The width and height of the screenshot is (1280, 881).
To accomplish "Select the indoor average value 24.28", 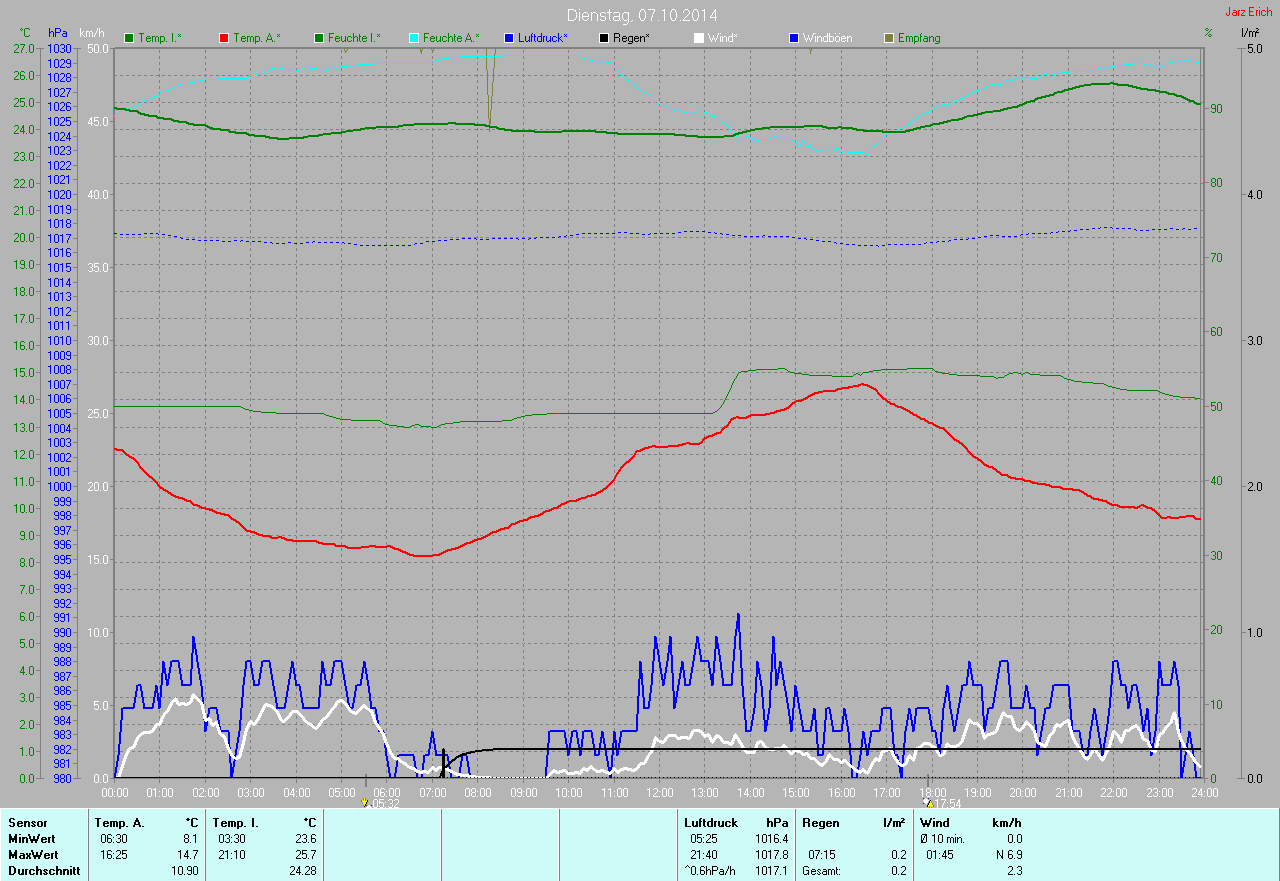I will coord(301,871).
